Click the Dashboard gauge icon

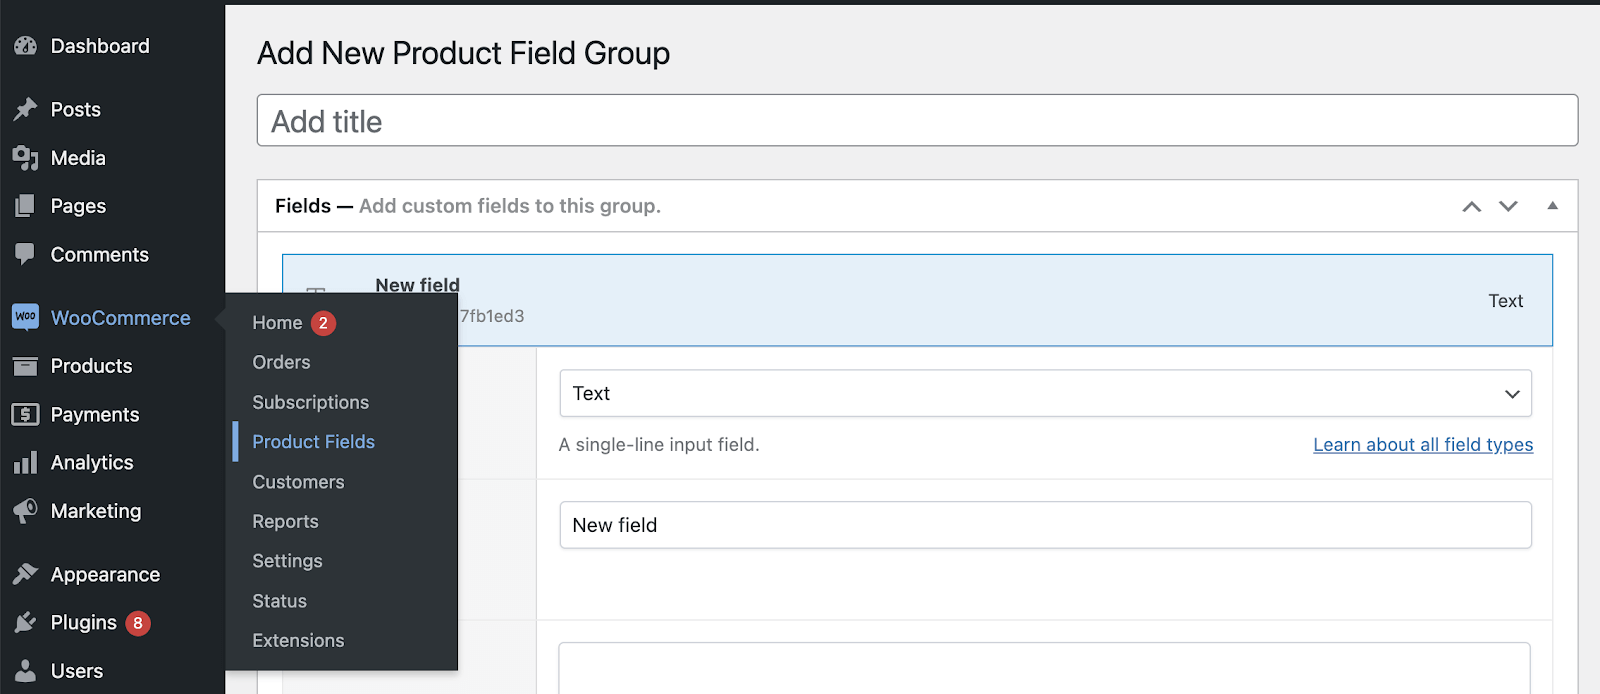click(25, 46)
